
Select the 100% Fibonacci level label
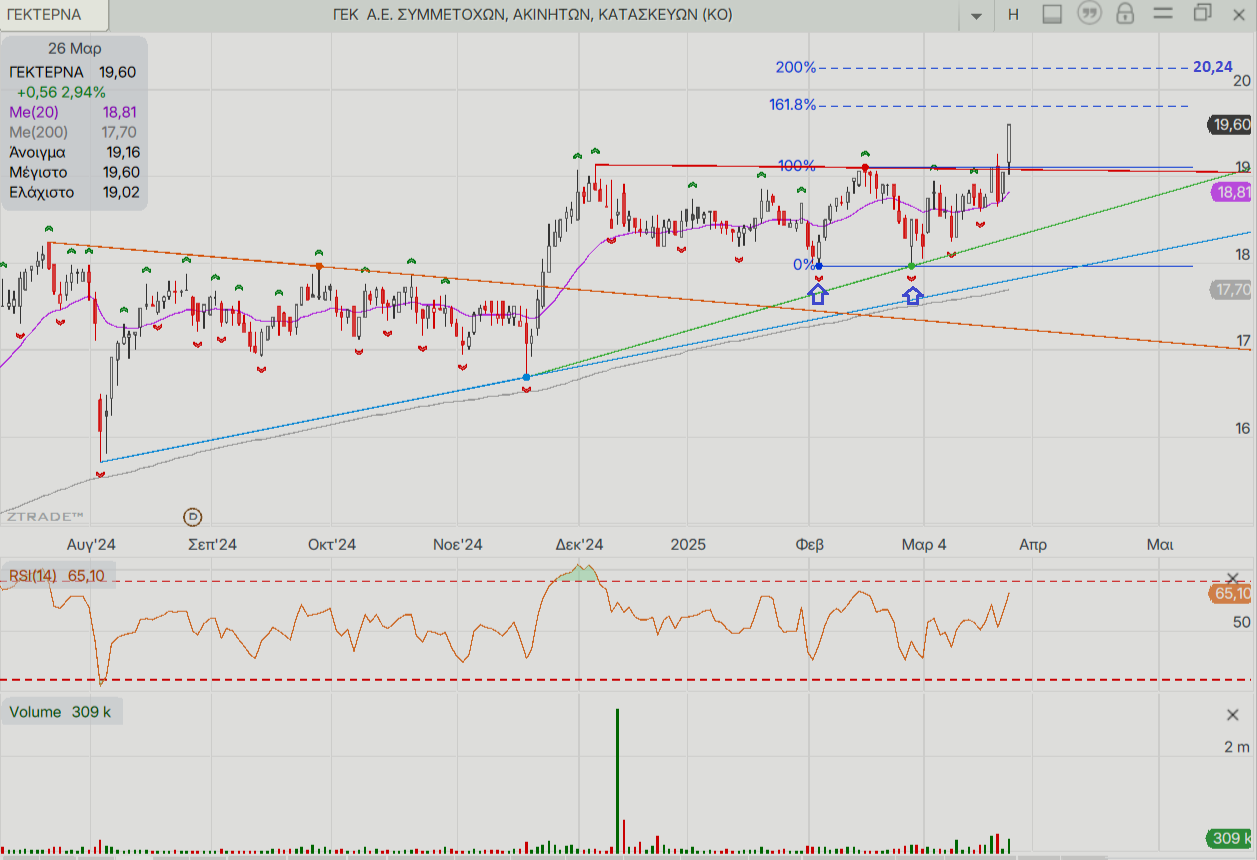tap(797, 166)
